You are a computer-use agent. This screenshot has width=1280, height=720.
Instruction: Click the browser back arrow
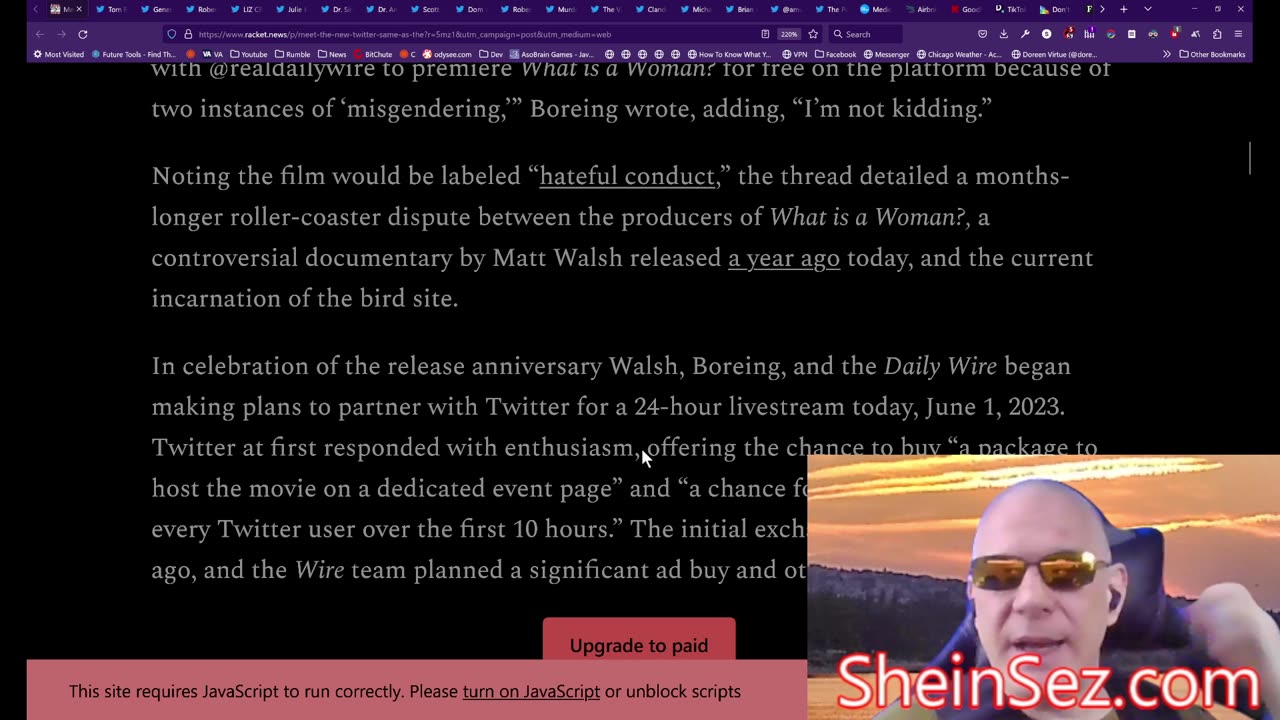pyautogui.click(x=40, y=34)
